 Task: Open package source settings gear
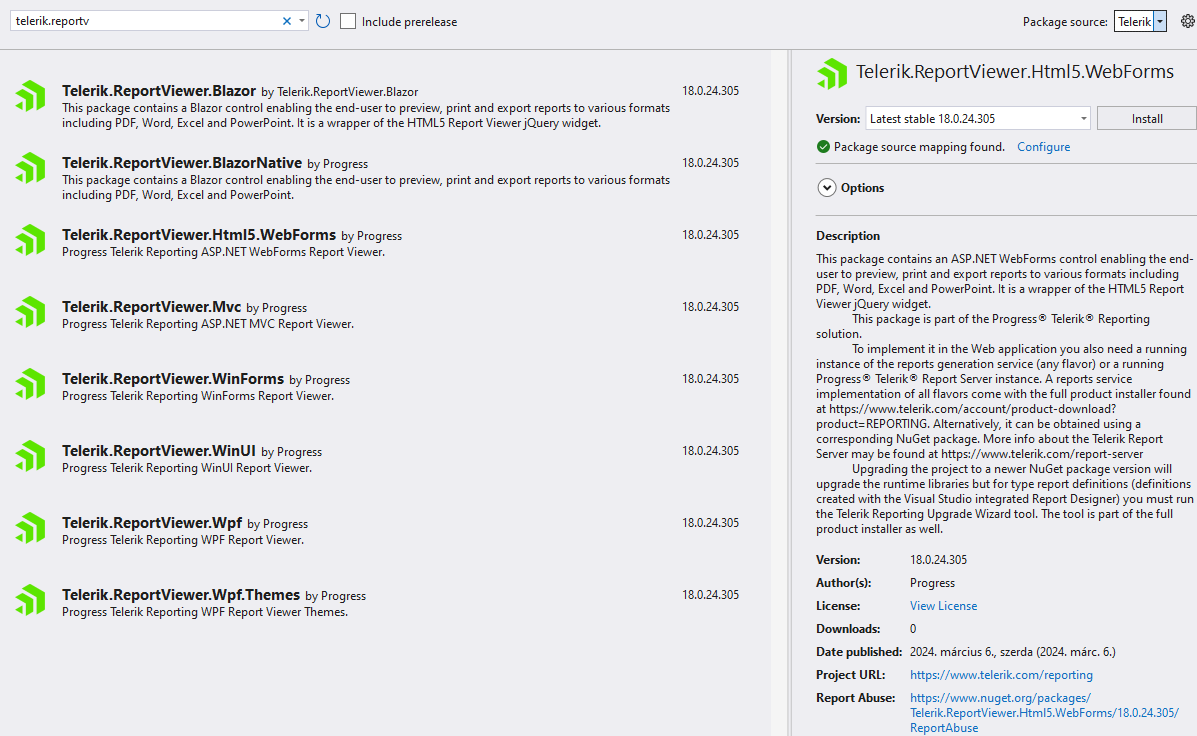[x=1187, y=22]
